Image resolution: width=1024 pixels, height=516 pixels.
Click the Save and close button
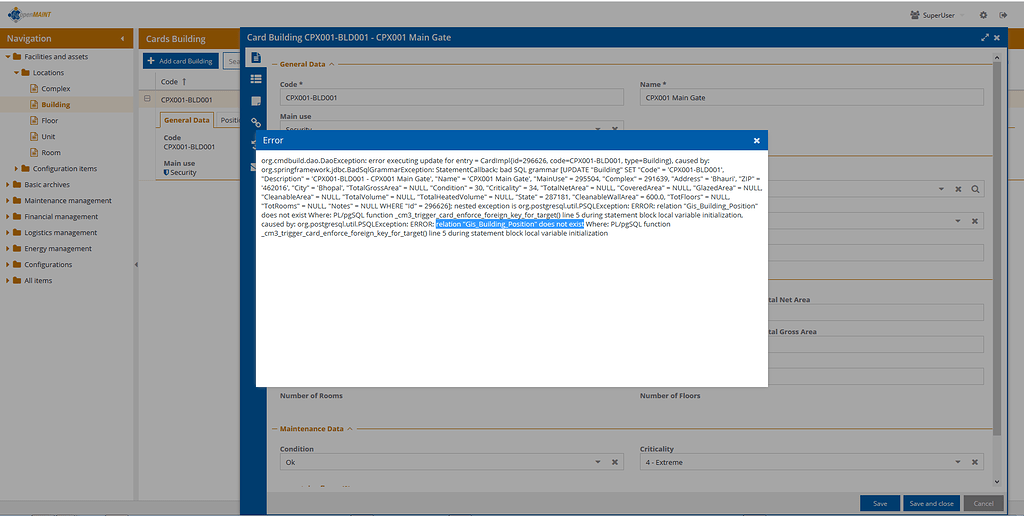click(x=931, y=504)
